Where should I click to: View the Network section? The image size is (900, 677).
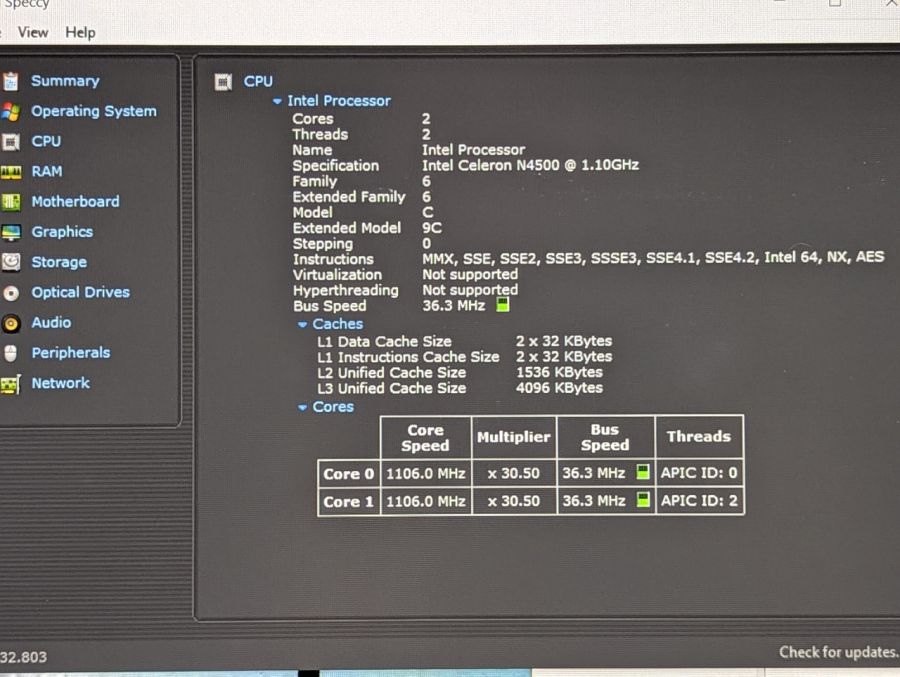point(60,383)
